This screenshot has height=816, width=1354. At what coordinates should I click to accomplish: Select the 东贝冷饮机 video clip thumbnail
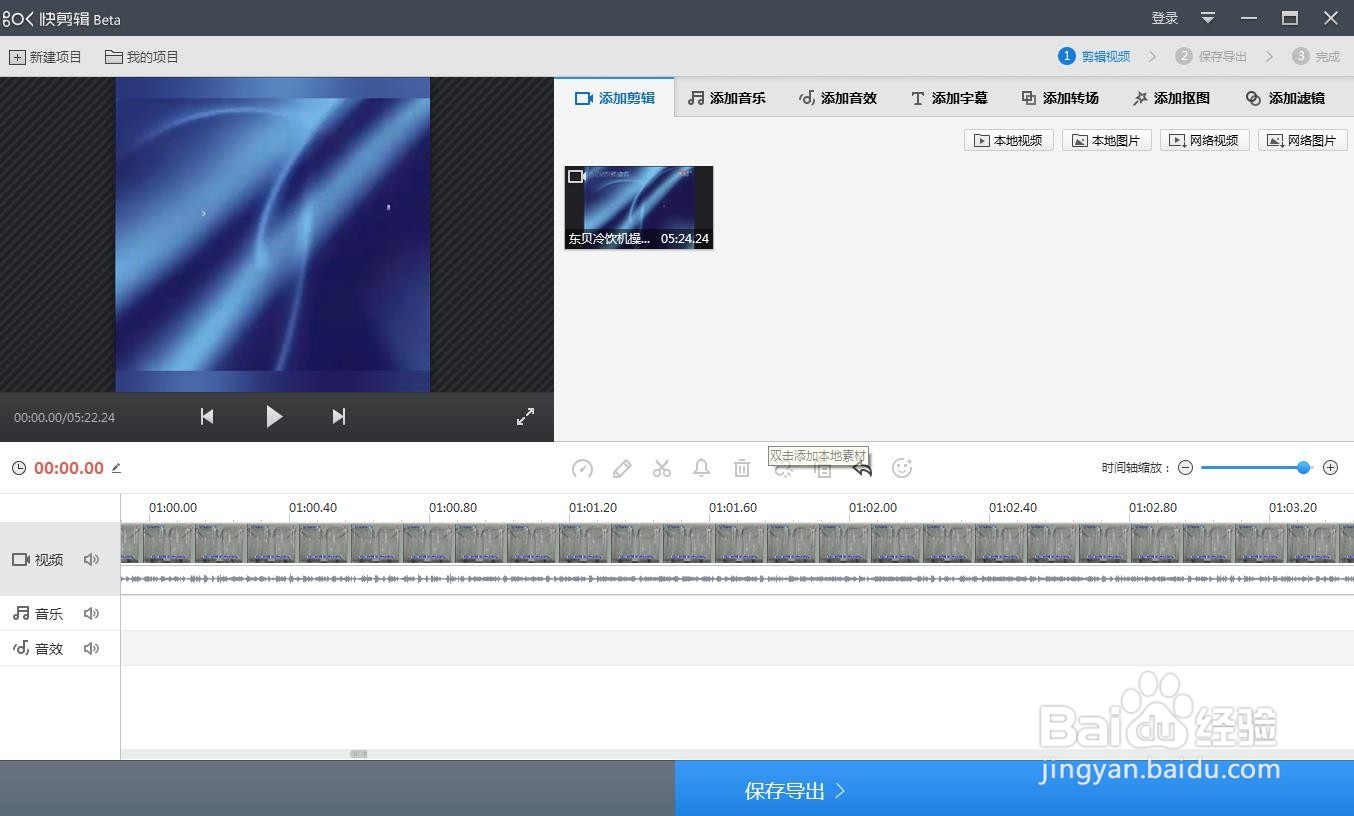coord(639,207)
